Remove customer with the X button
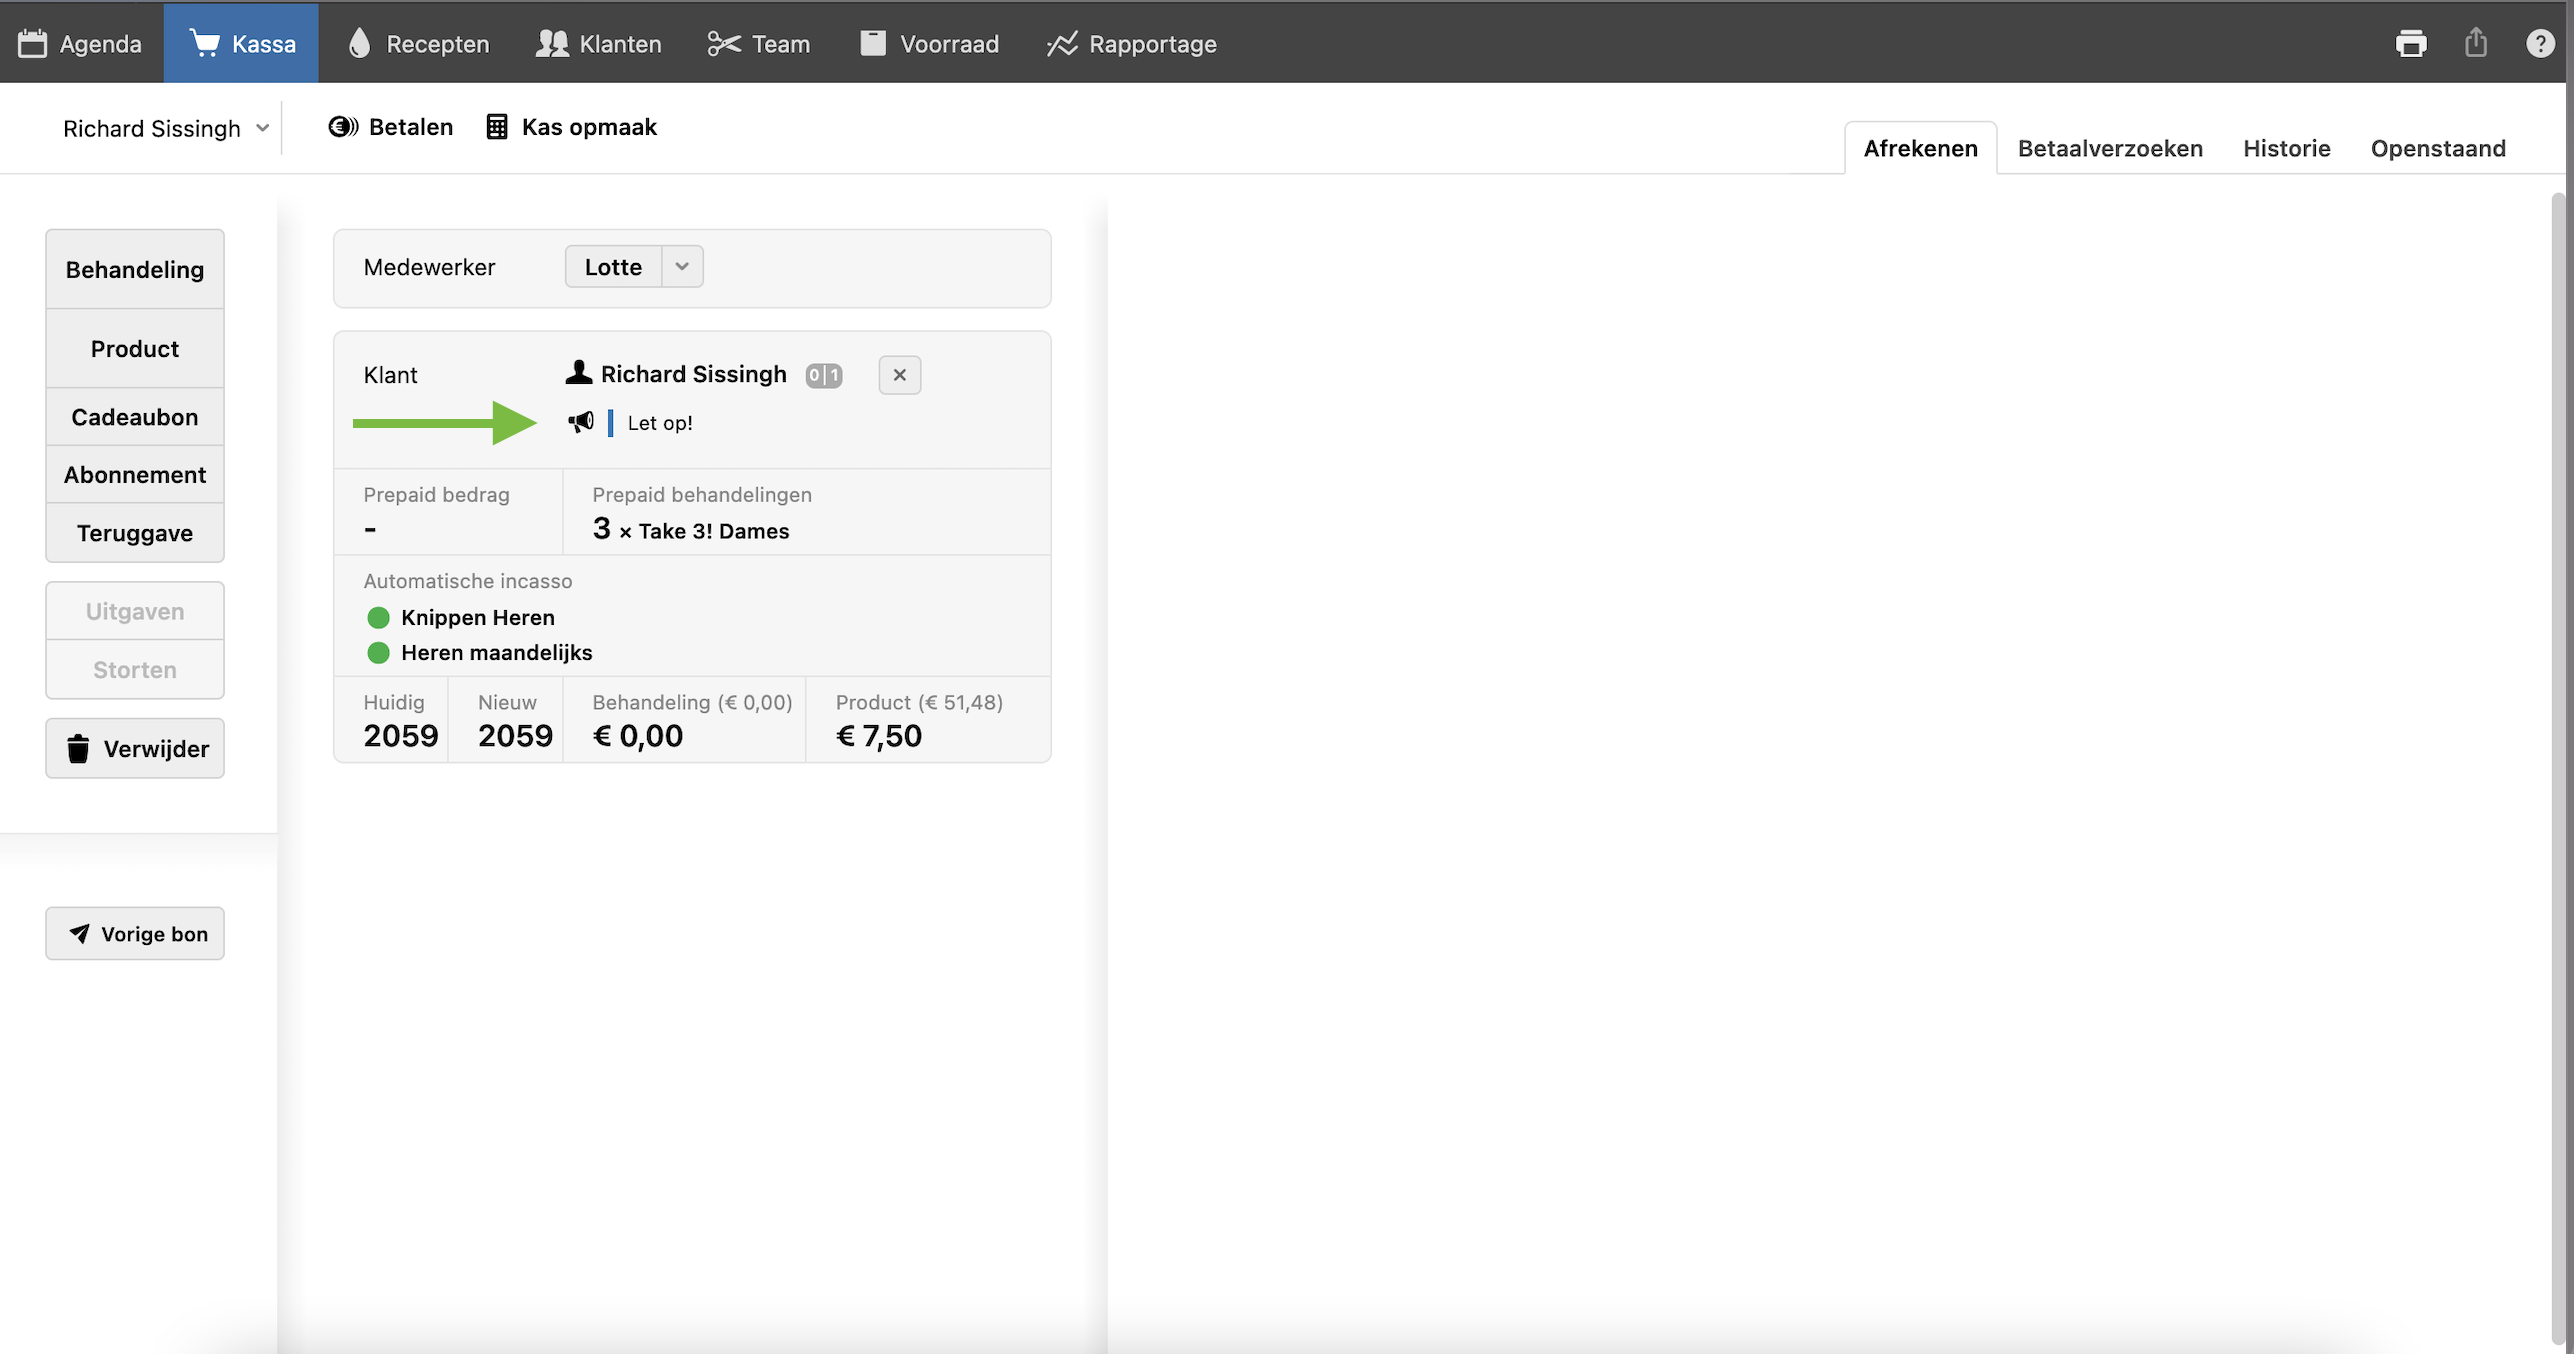Screen dimensions: 2574x1354 click(899, 375)
